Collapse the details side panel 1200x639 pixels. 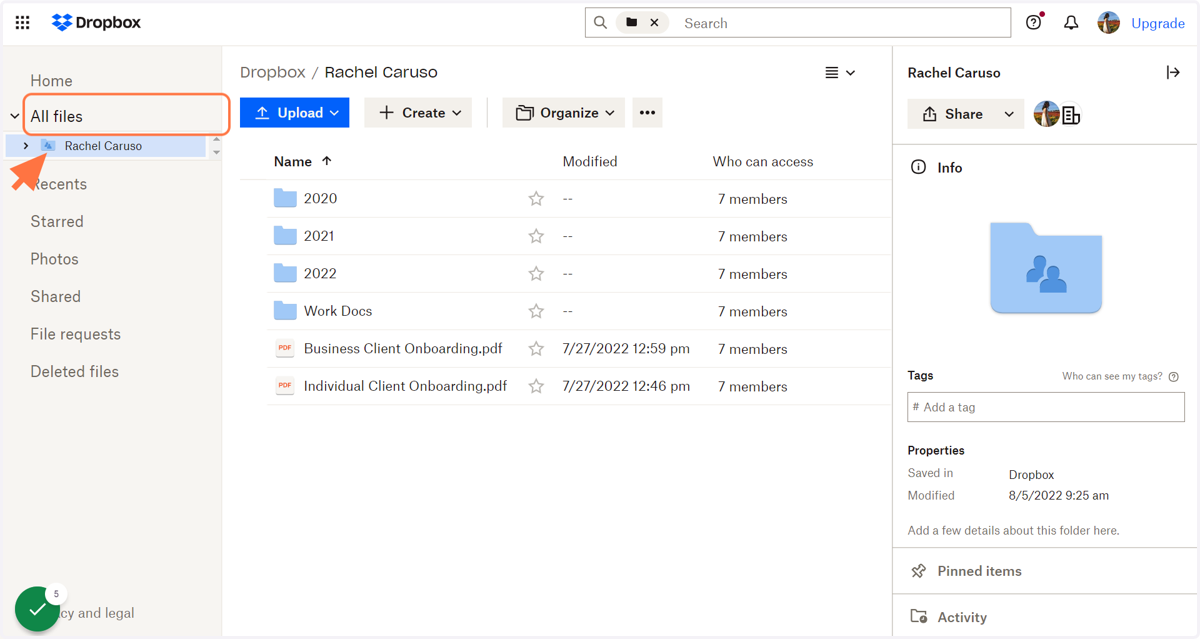point(1173,72)
